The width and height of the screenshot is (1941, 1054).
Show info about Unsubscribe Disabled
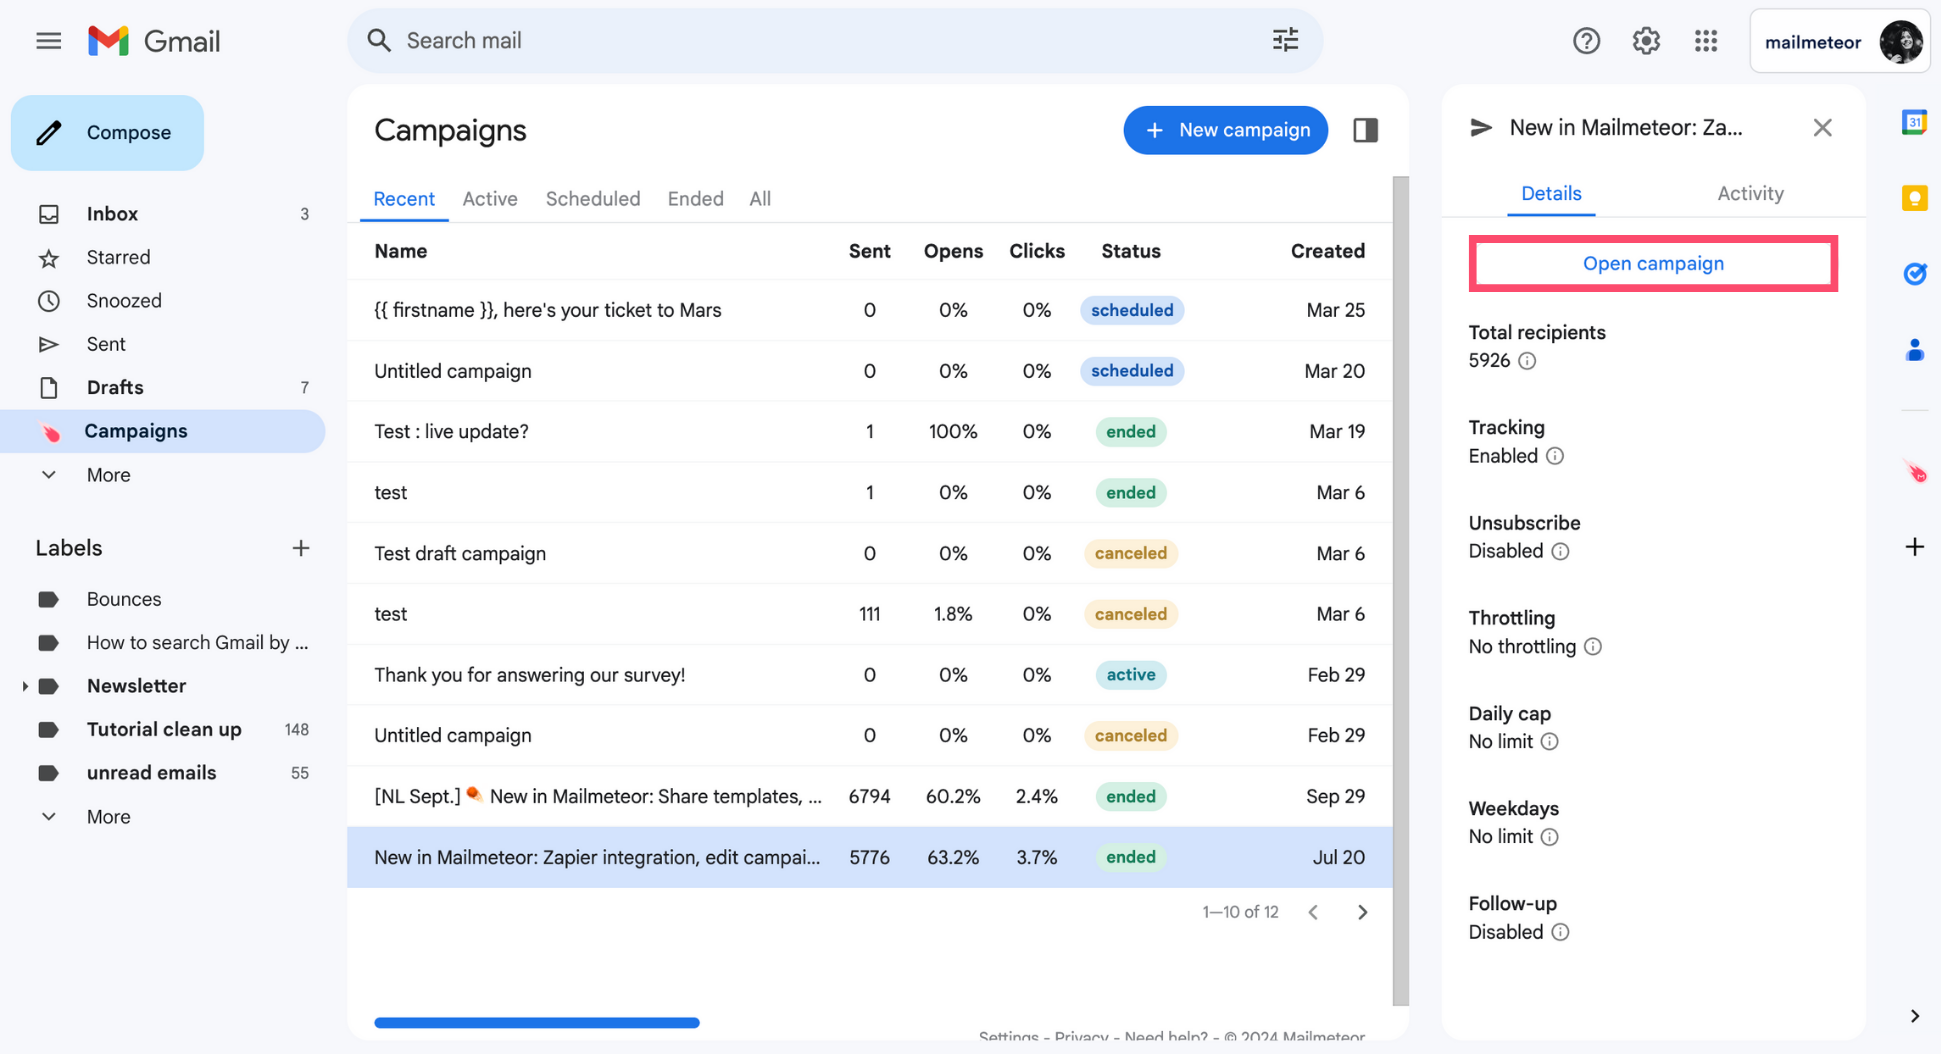(x=1560, y=552)
